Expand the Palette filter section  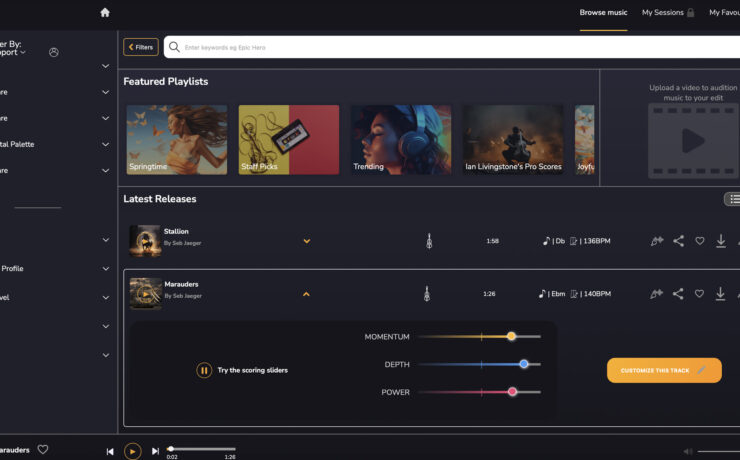pyautogui.click(x=106, y=144)
